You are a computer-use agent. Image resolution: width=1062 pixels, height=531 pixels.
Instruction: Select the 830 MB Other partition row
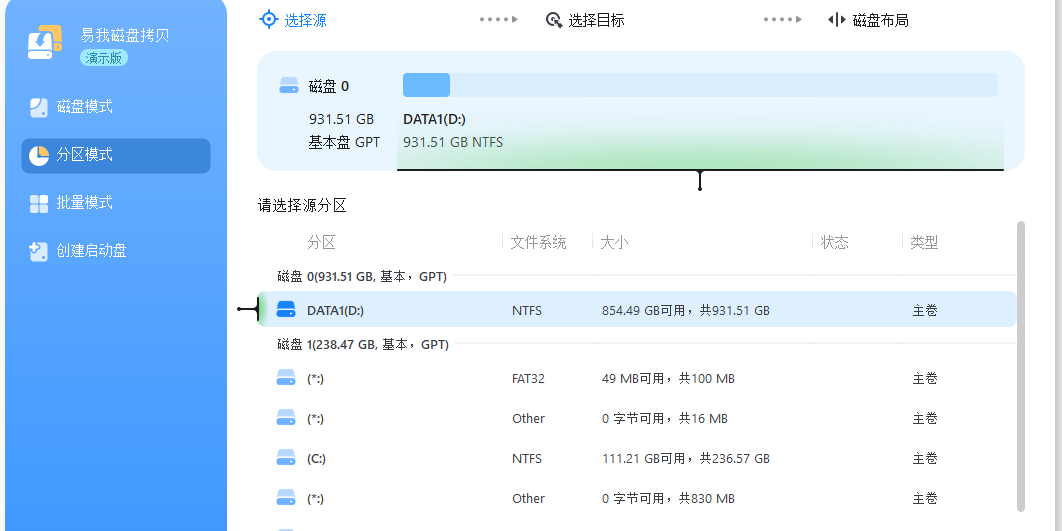coord(636,498)
